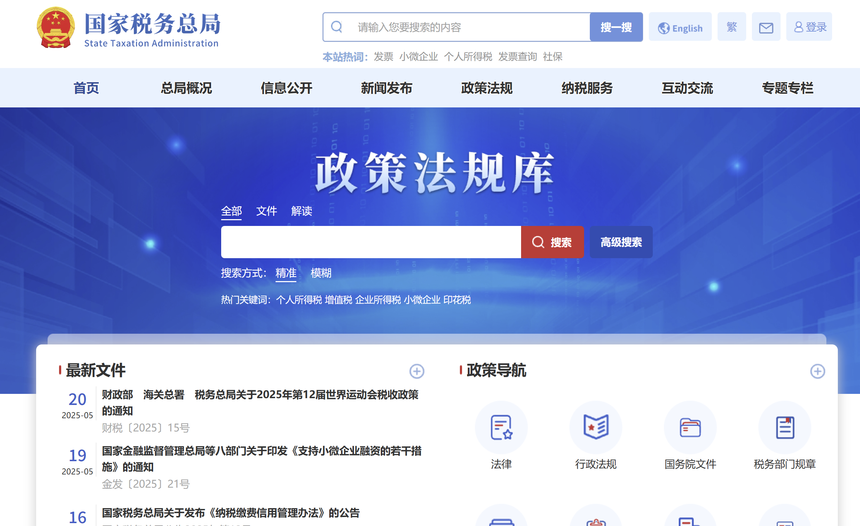Select the 解读 search scope tab
This screenshot has height=526, width=860.
point(302,211)
